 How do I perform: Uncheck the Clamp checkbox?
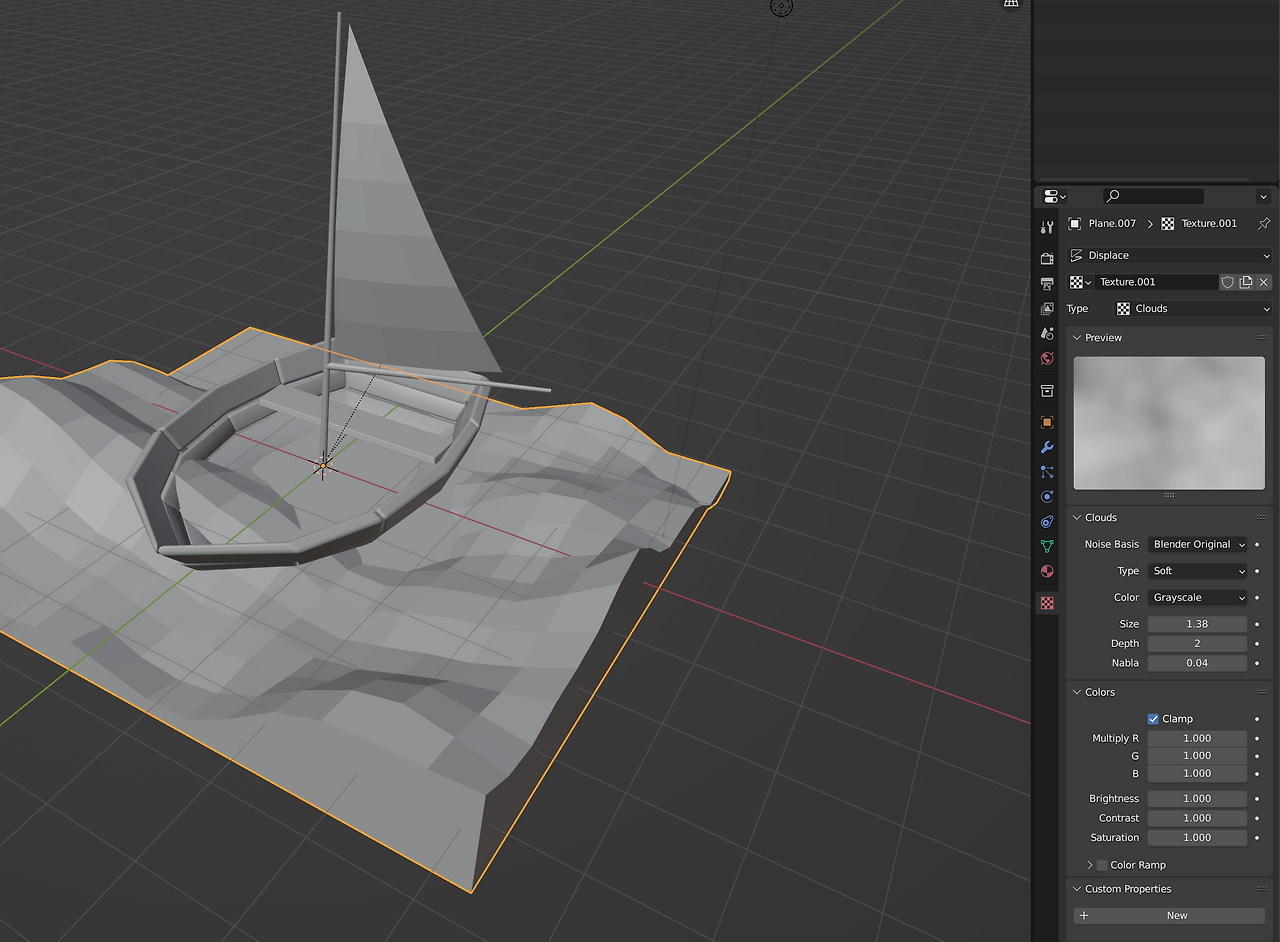point(1153,719)
